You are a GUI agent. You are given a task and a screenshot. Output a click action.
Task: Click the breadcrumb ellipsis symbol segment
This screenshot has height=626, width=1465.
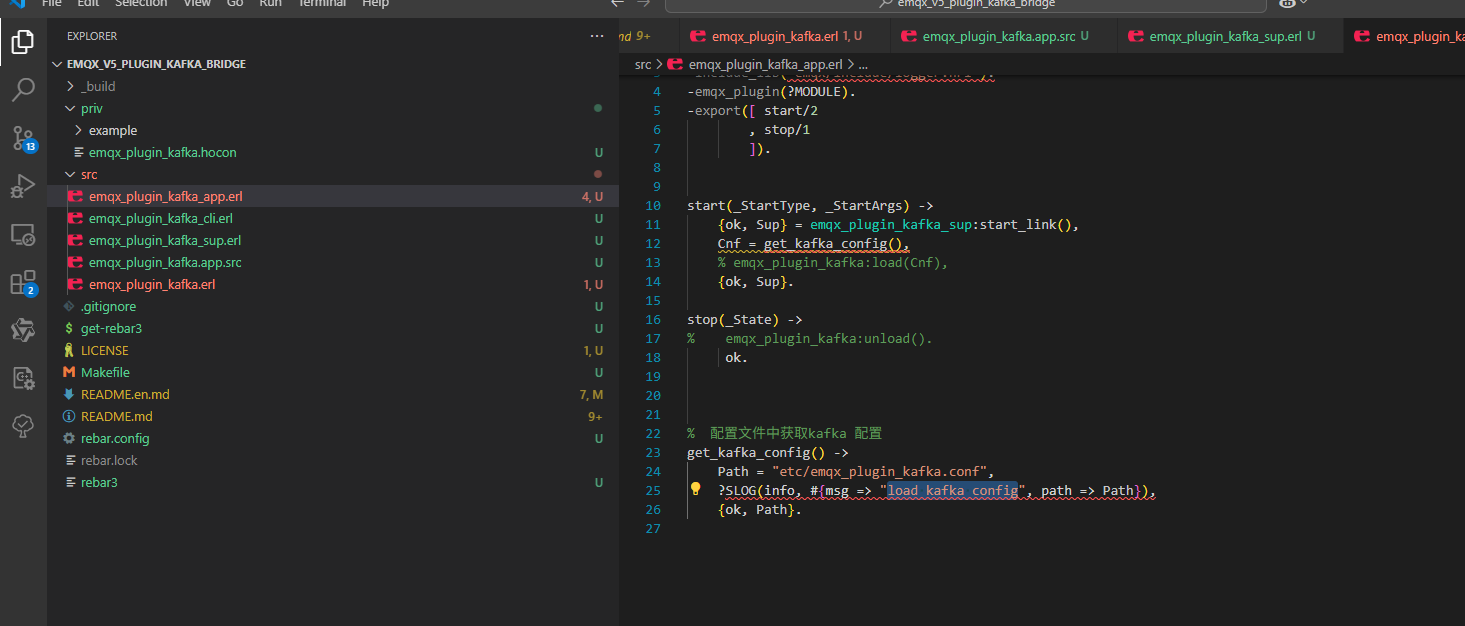point(861,64)
